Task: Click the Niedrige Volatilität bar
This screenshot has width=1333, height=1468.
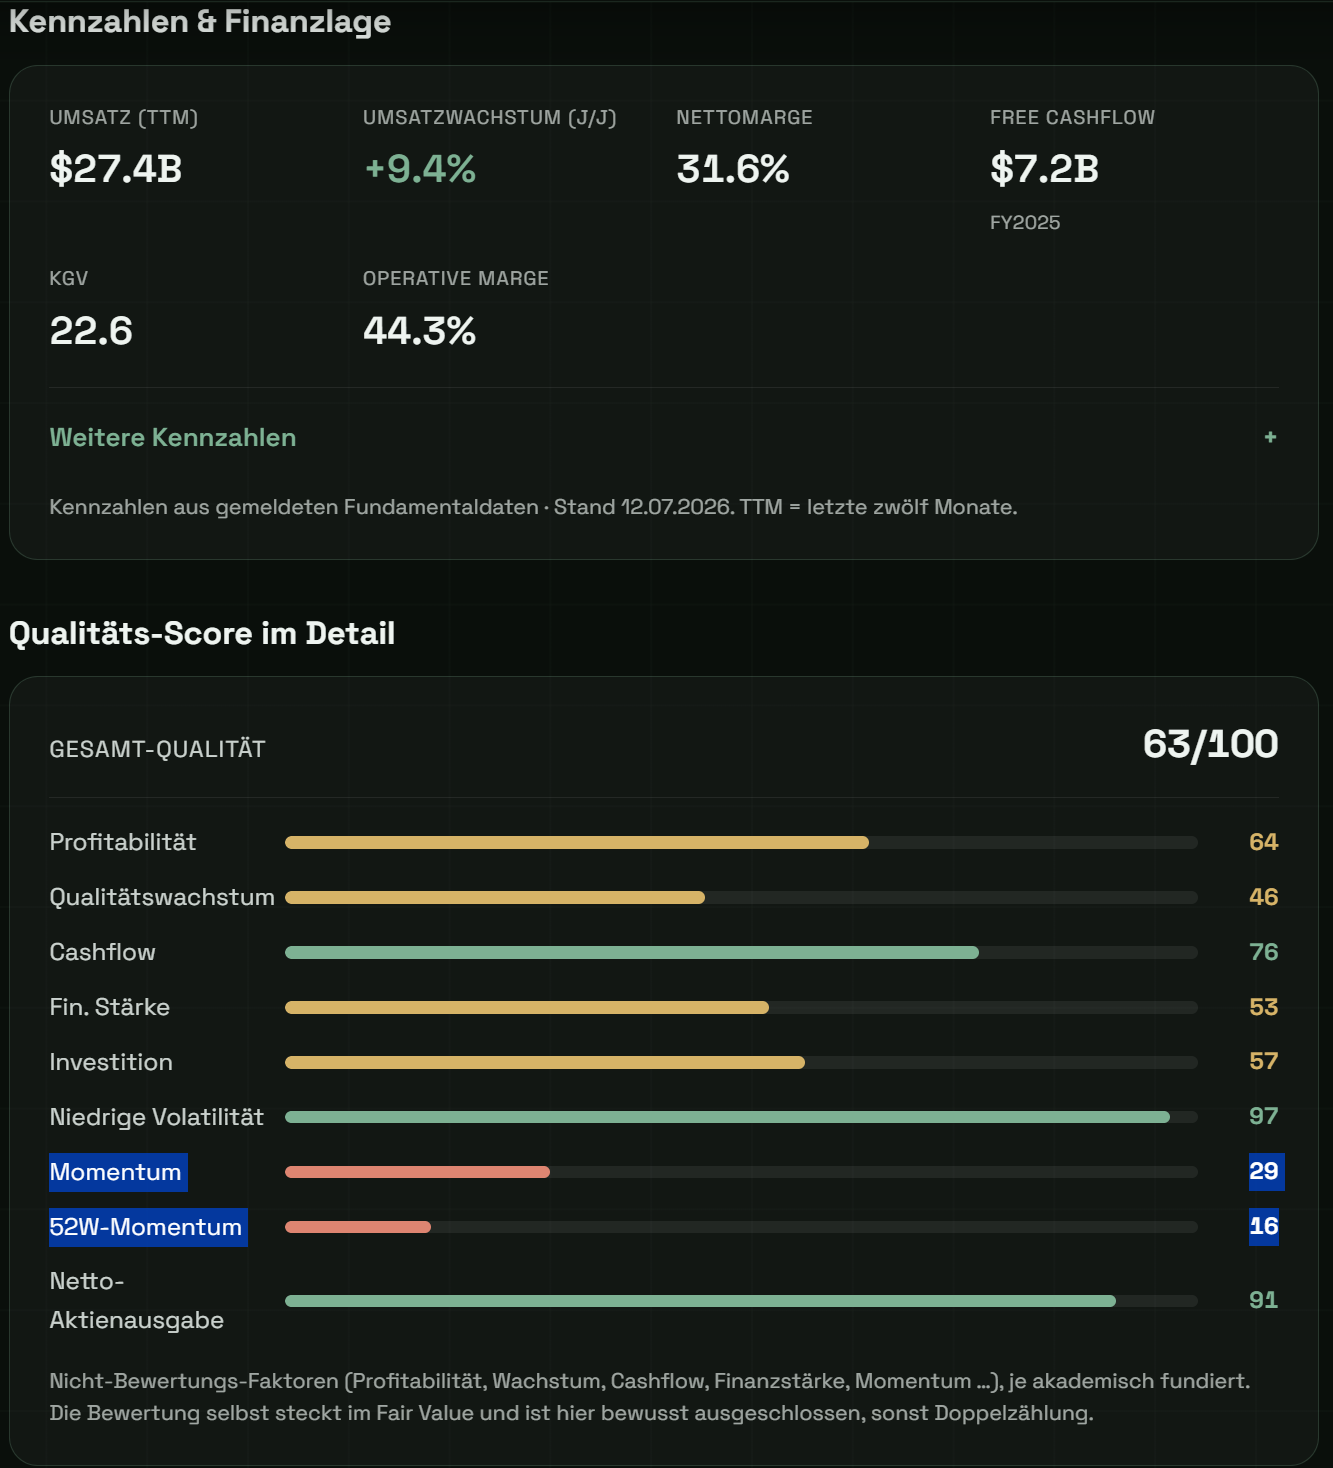Action: (741, 1117)
